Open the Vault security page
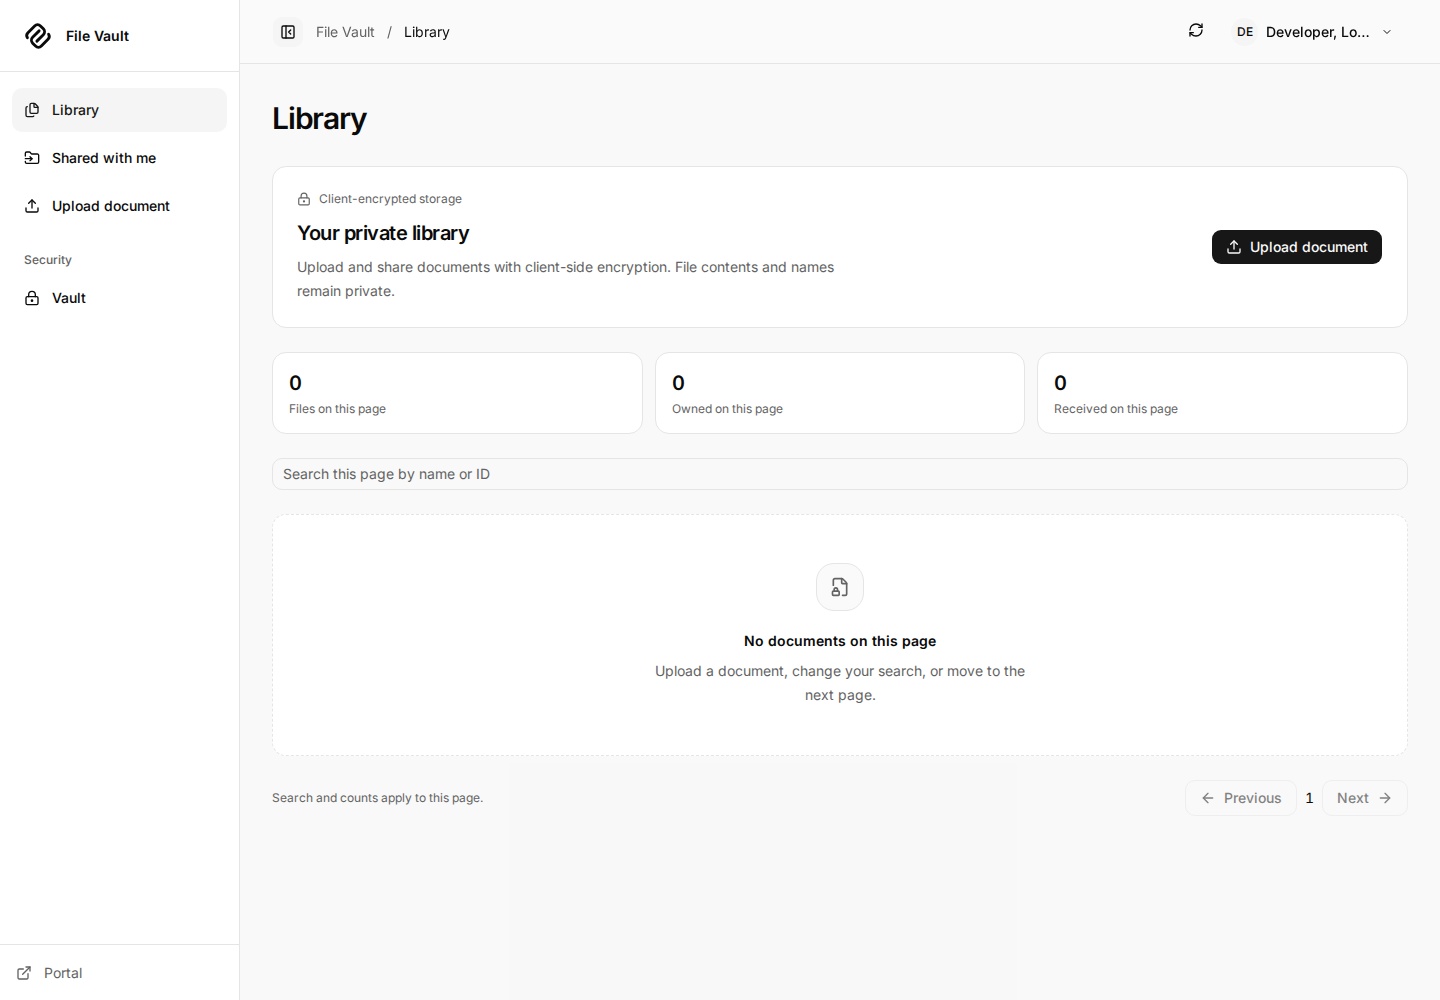The image size is (1440, 1000). coord(120,298)
